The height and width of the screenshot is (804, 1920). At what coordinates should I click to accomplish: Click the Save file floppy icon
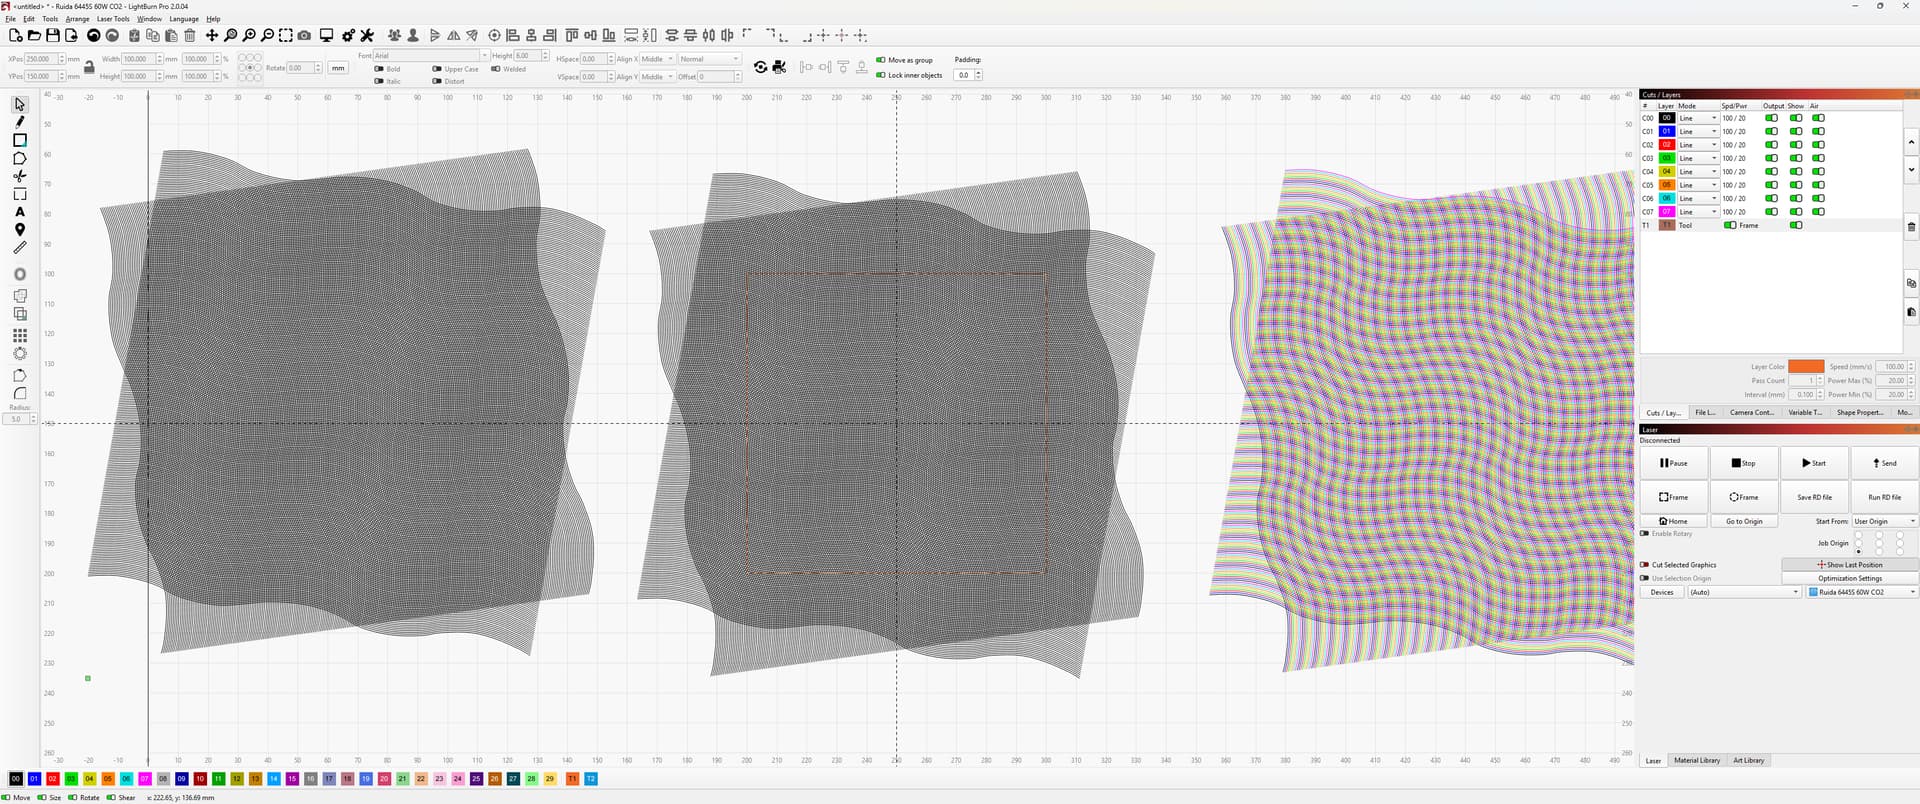coord(53,36)
